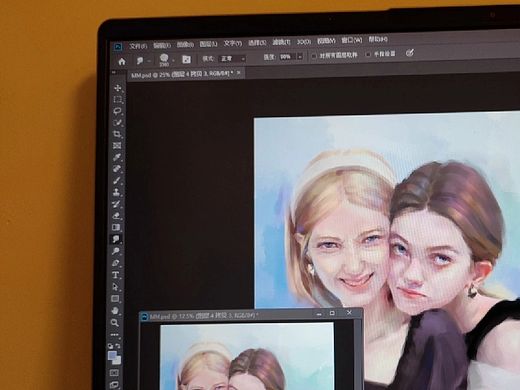Screen dimensions: 520x390
Task: Select the Gradient tool
Action: point(116,227)
